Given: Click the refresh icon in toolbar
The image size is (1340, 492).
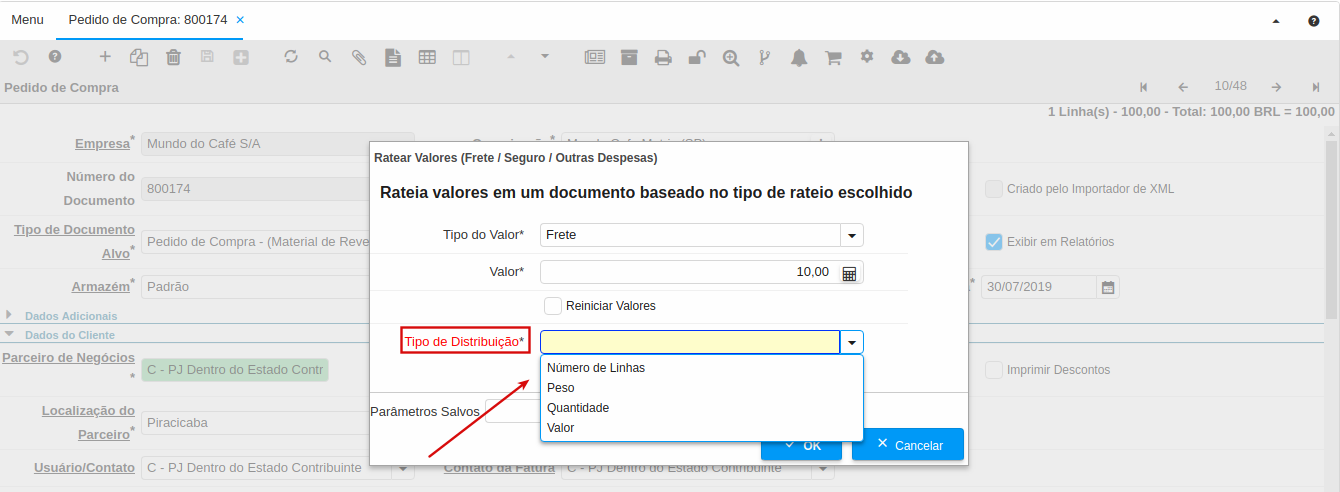Looking at the screenshot, I should [291, 57].
